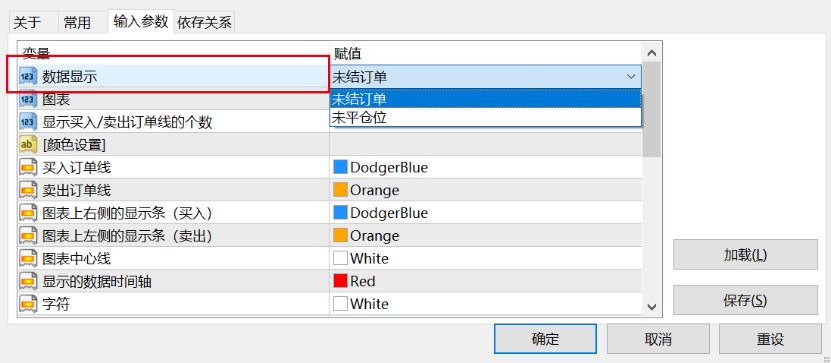The image size is (831, 363).
Task: Click the 买入订单线 color parameter icon
Action: coord(28,167)
